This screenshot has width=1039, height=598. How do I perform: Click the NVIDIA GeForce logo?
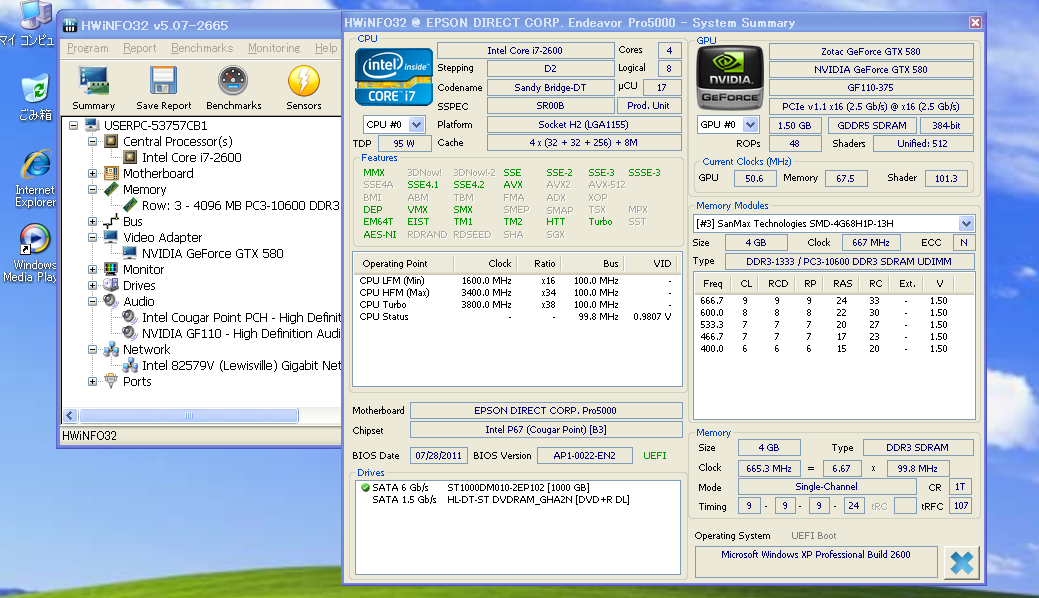pyautogui.click(x=730, y=78)
